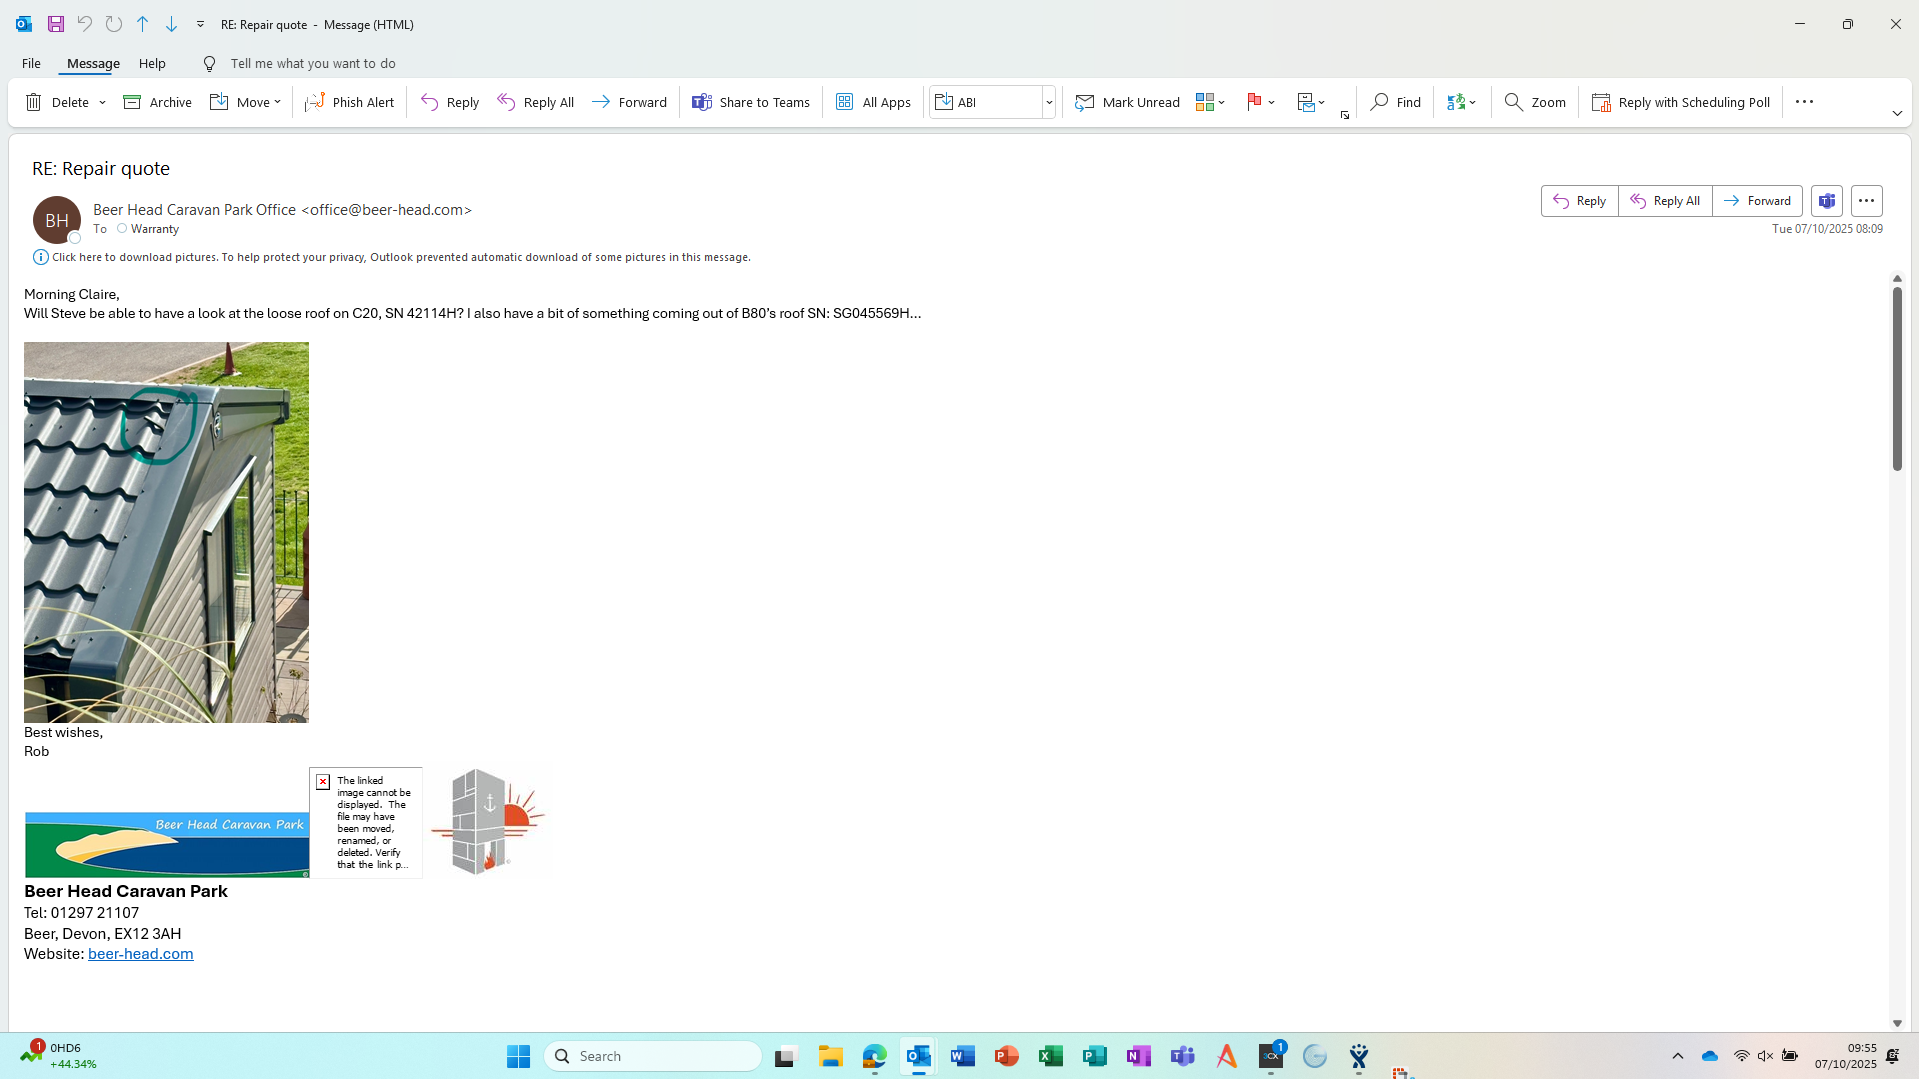Image resolution: width=1919 pixels, height=1079 pixels.
Task: Expand the ABI quick steps dropdown
Action: (x=1049, y=102)
